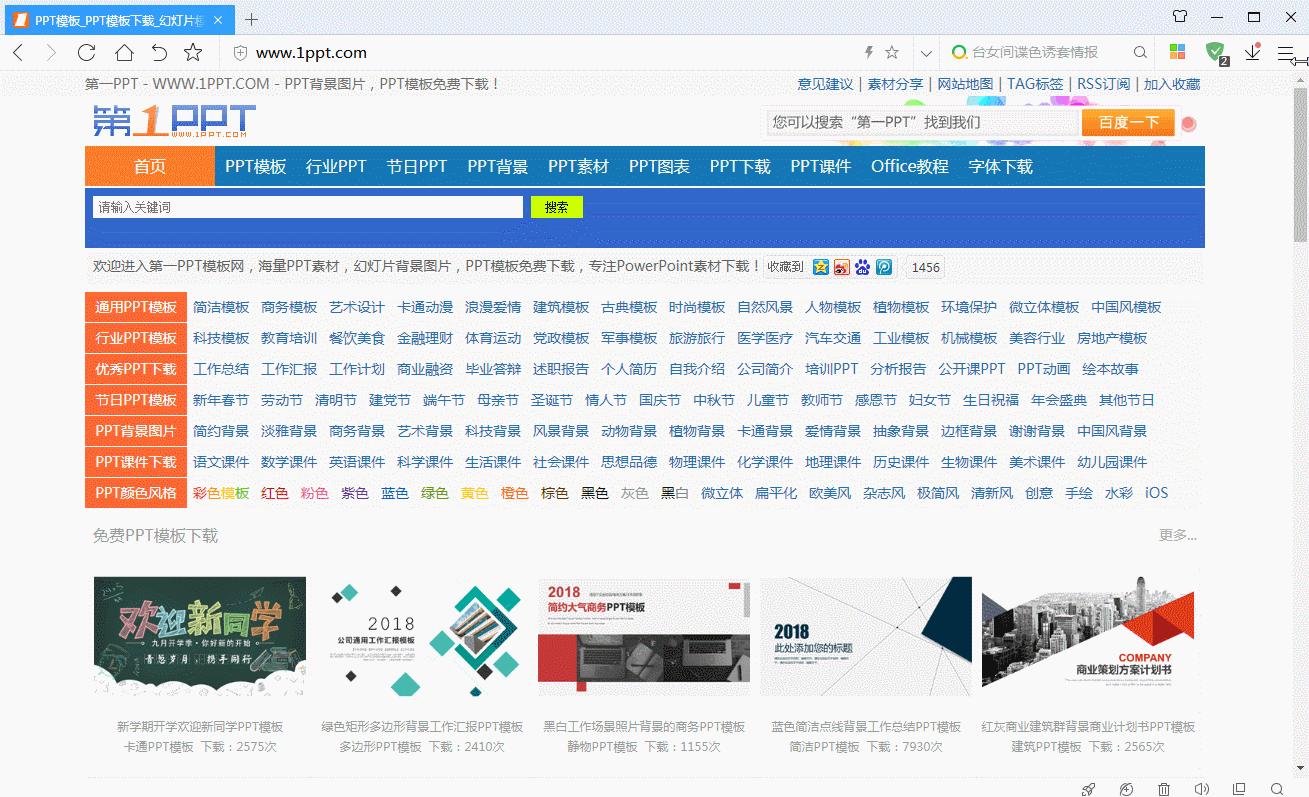Click the split window status icon
This screenshot has height=797, width=1309.
point(1239,789)
